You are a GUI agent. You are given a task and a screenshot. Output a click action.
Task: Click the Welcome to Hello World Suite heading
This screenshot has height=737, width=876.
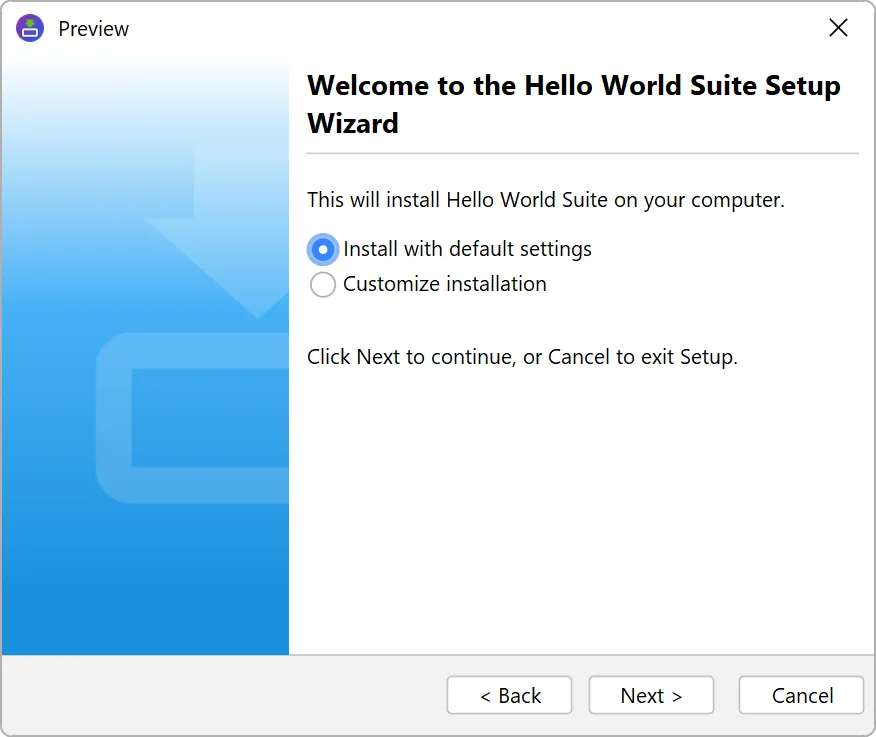coord(573,104)
